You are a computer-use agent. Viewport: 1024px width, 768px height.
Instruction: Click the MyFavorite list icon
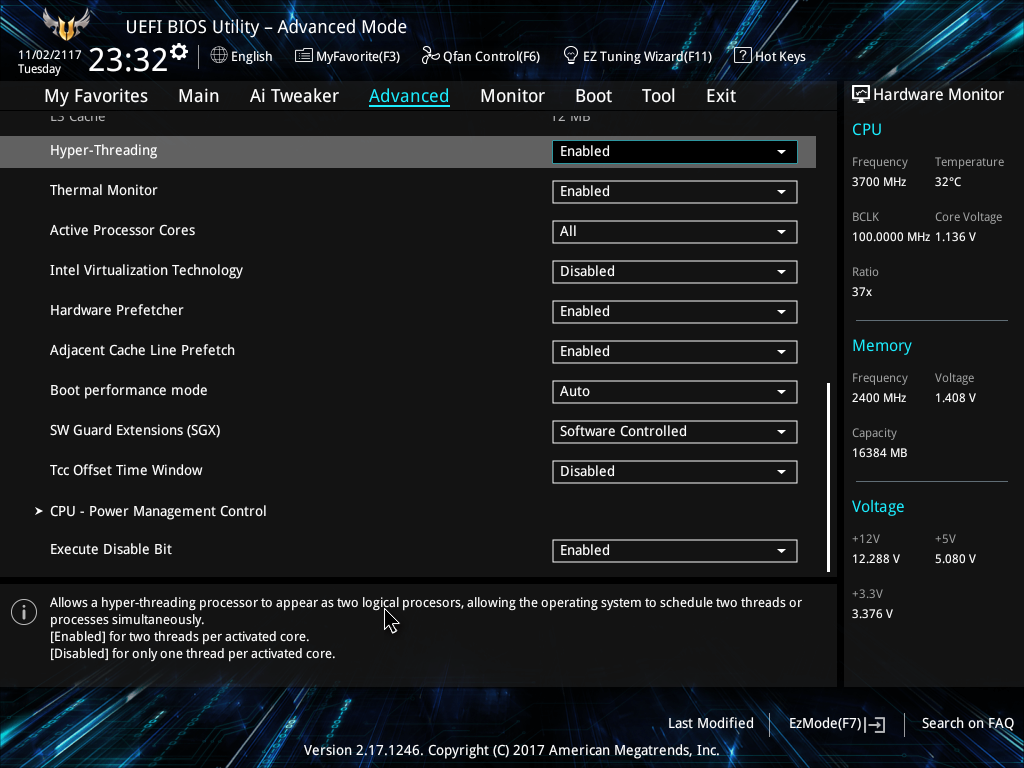(x=304, y=56)
